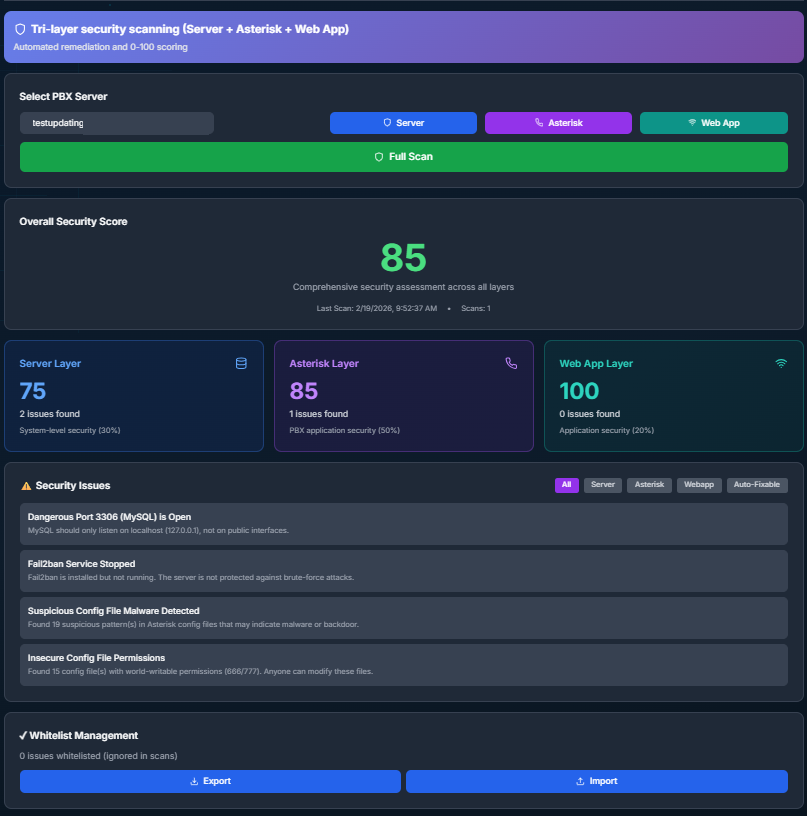Show only Webapp security issues

(x=699, y=485)
